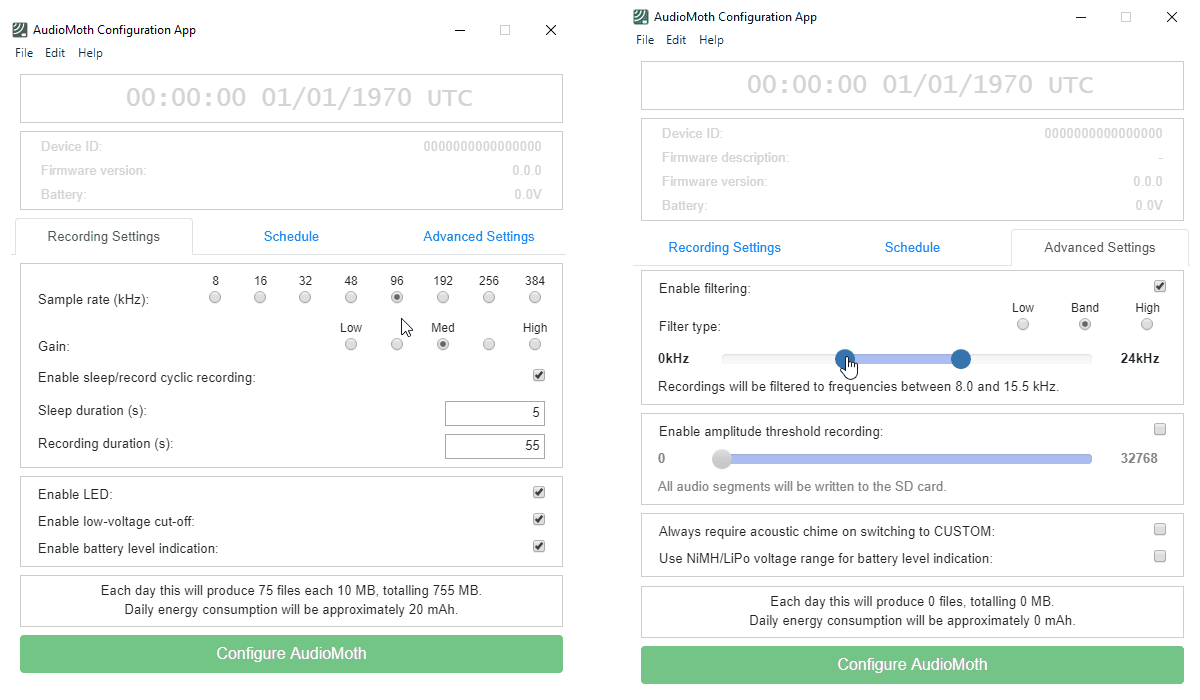The image size is (1200, 700).
Task: Enable amplitude threshold recording checkbox
Action: 1160,429
